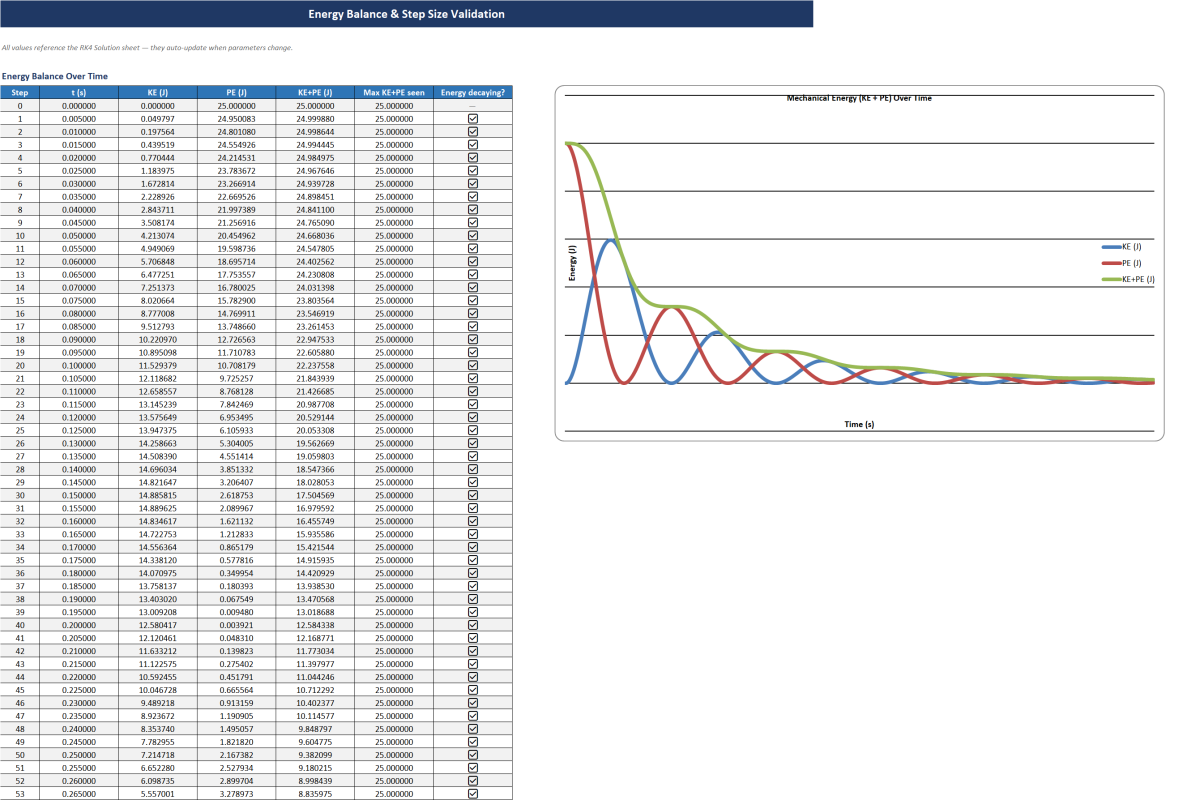Click the checkbox in the step 40 row
1200x800 pixels.
pyautogui.click(x=473, y=625)
